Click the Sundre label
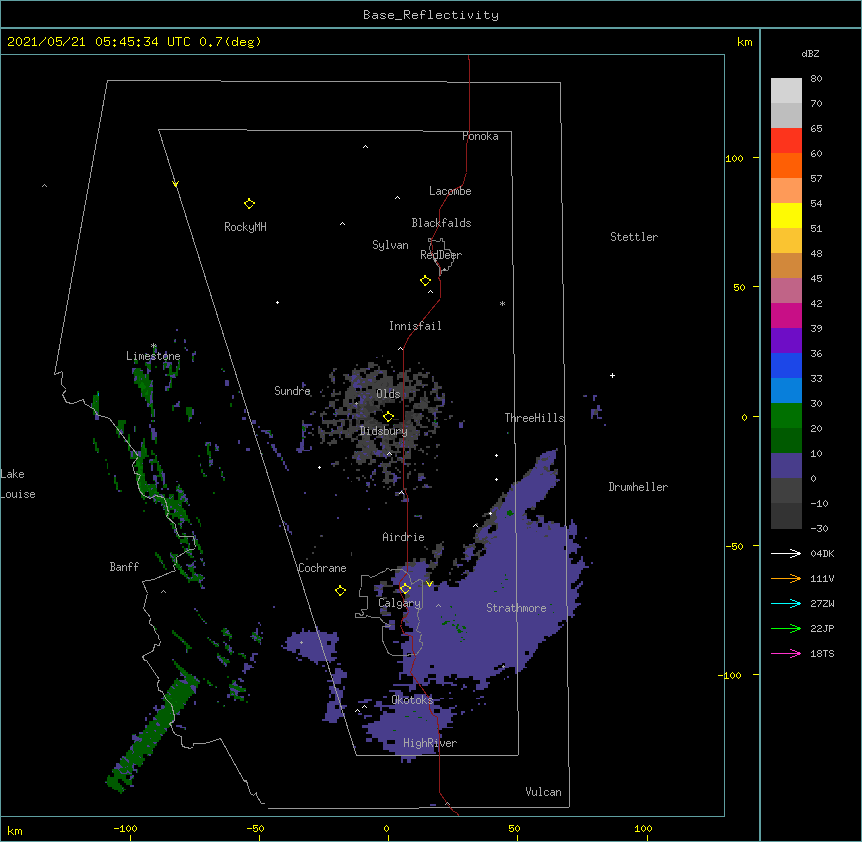This screenshot has height=842, width=862. [292, 391]
